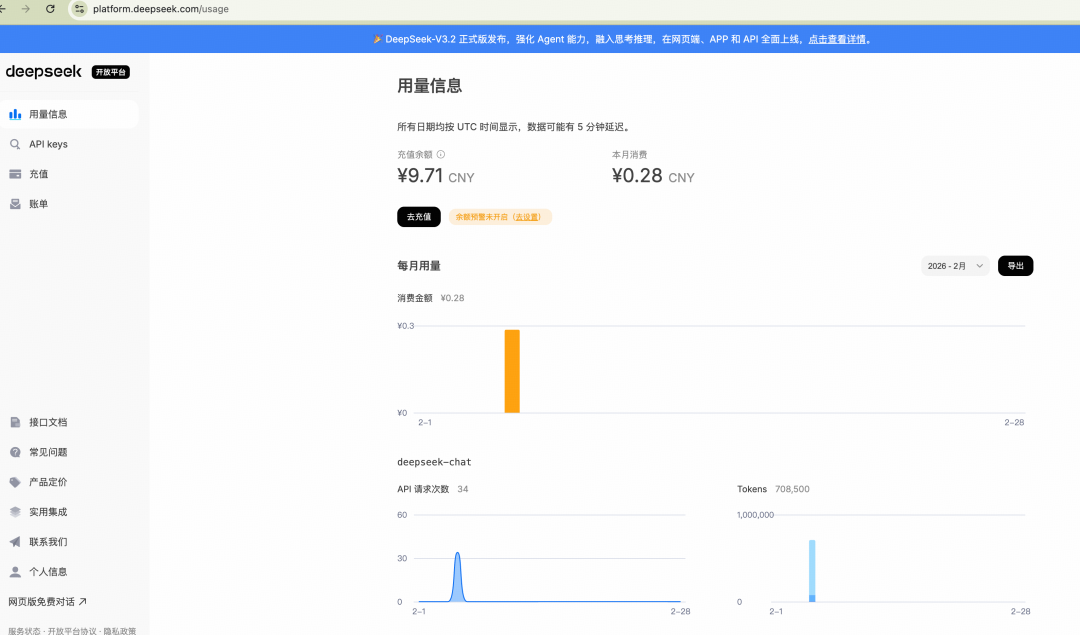The image size is (1080, 635).
Task: Click the API keys magnifier icon
Action: [15, 144]
